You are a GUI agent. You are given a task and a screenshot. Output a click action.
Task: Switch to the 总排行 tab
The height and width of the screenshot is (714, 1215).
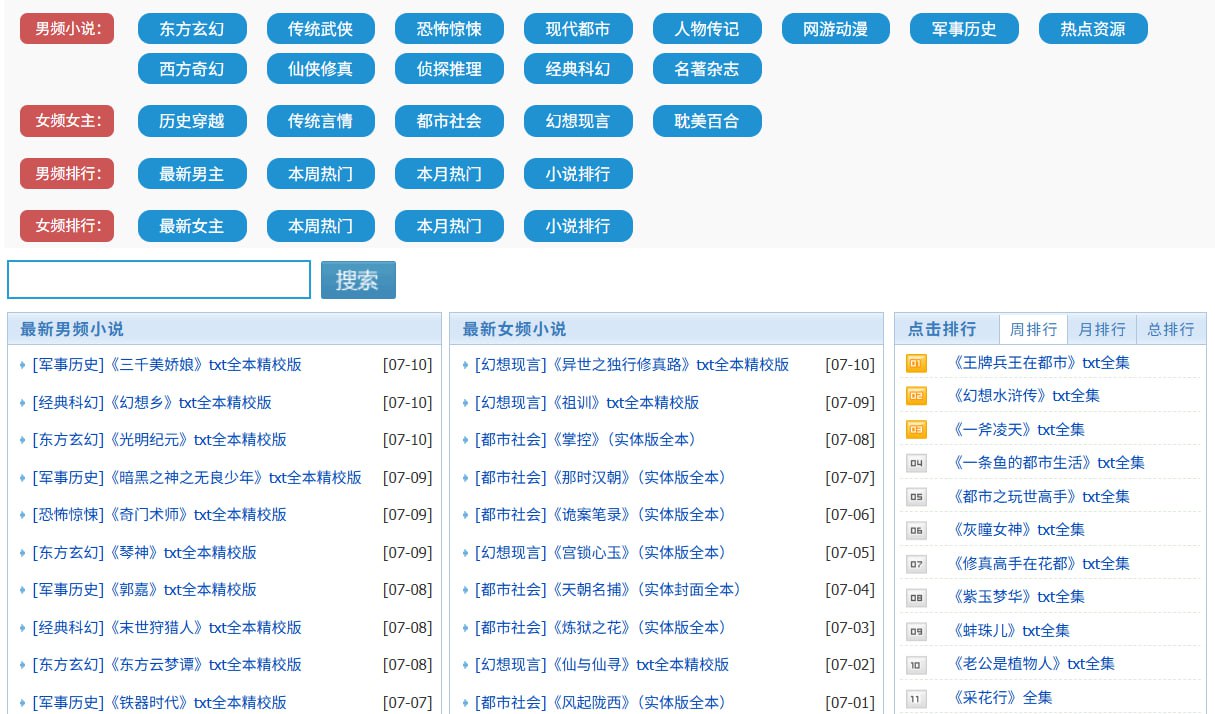1171,329
